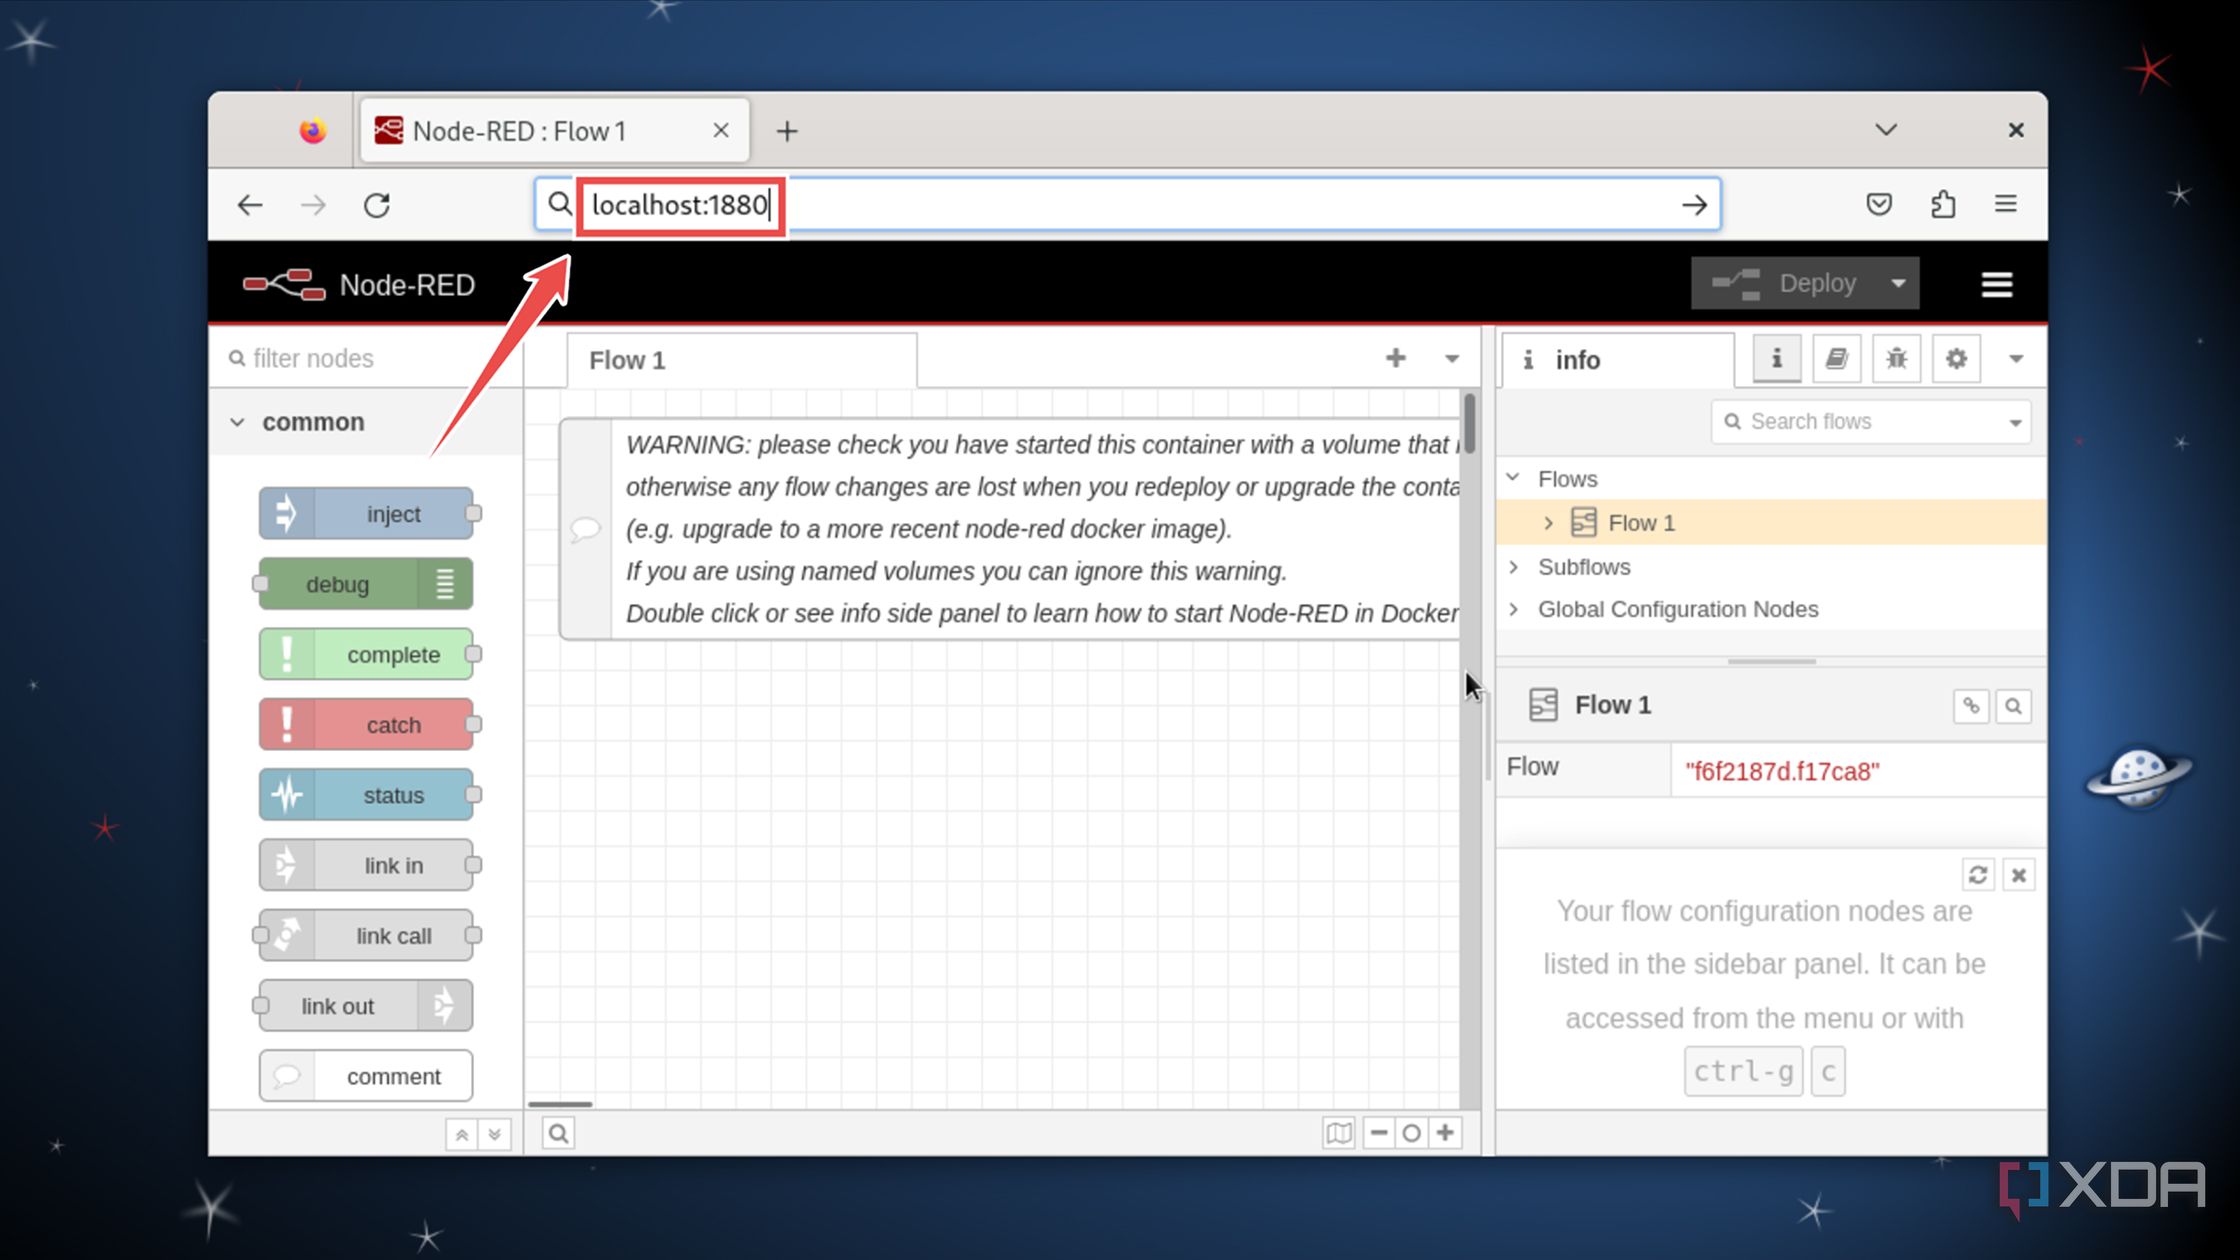The width and height of the screenshot is (2240, 1260).
Task: Collapse the Flows tree section
Action: click(1514, 478)
